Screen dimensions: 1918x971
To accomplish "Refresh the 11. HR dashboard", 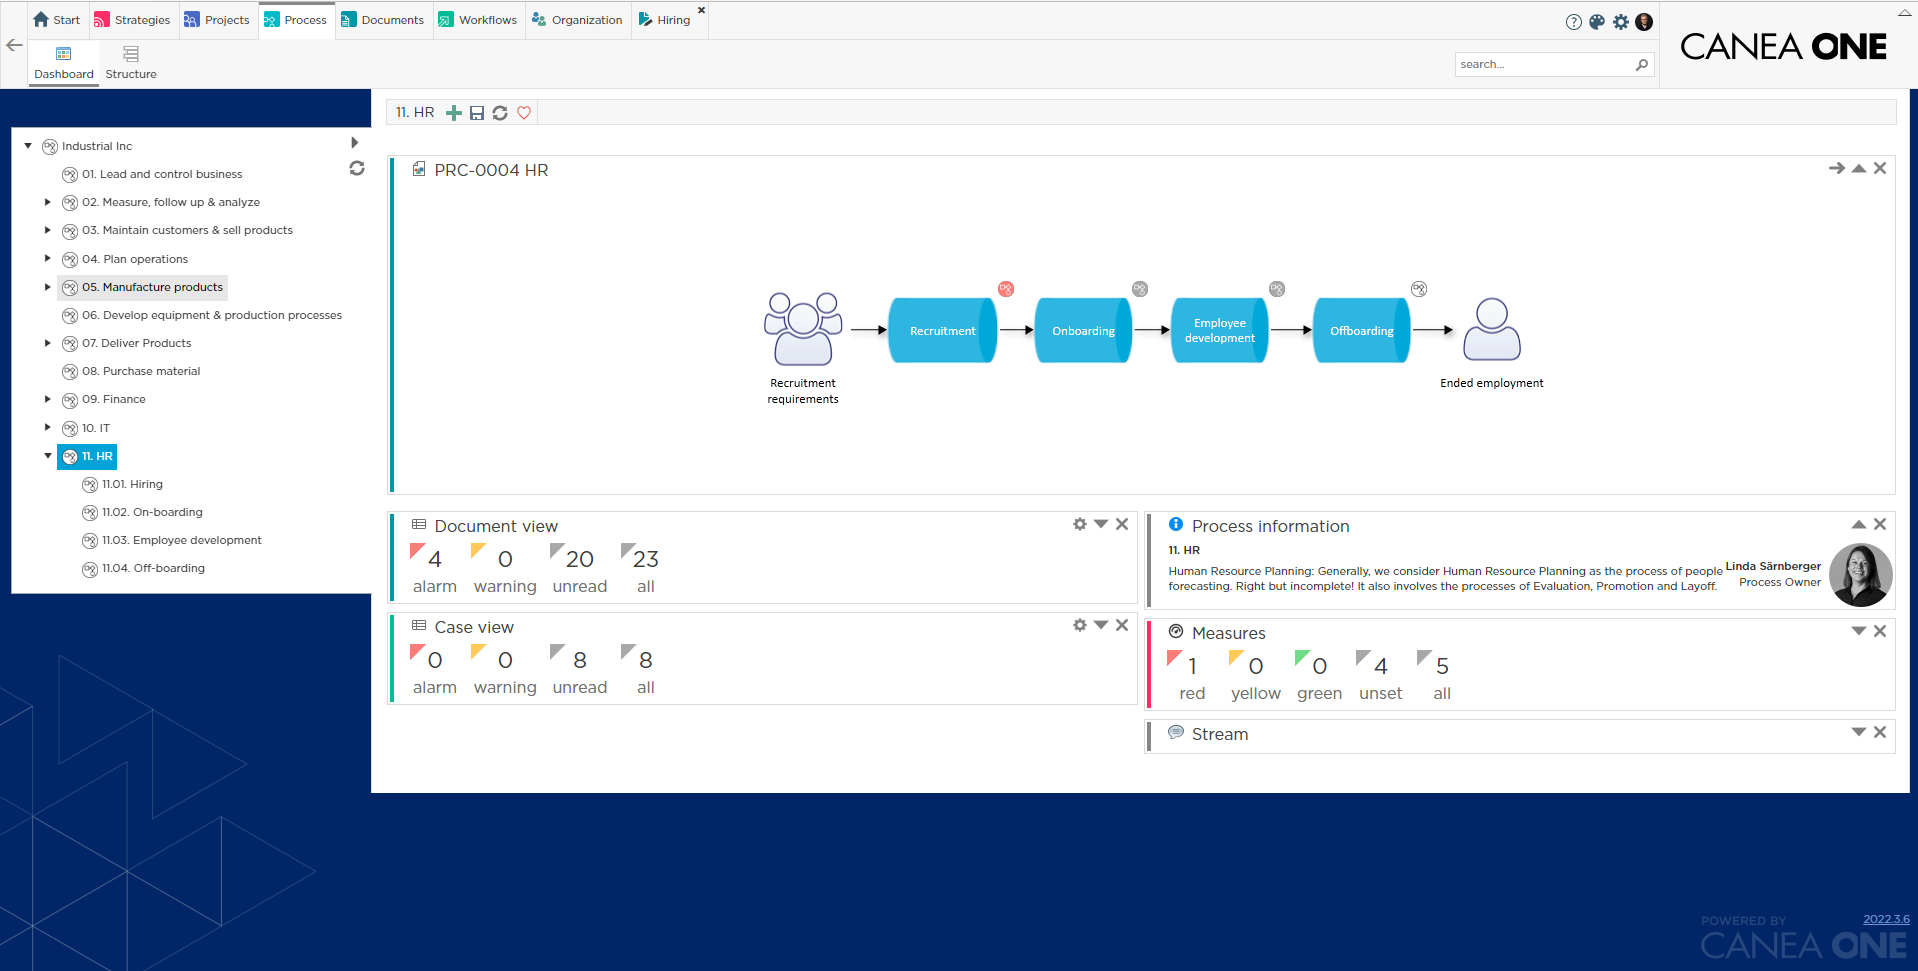I will 500,113.
